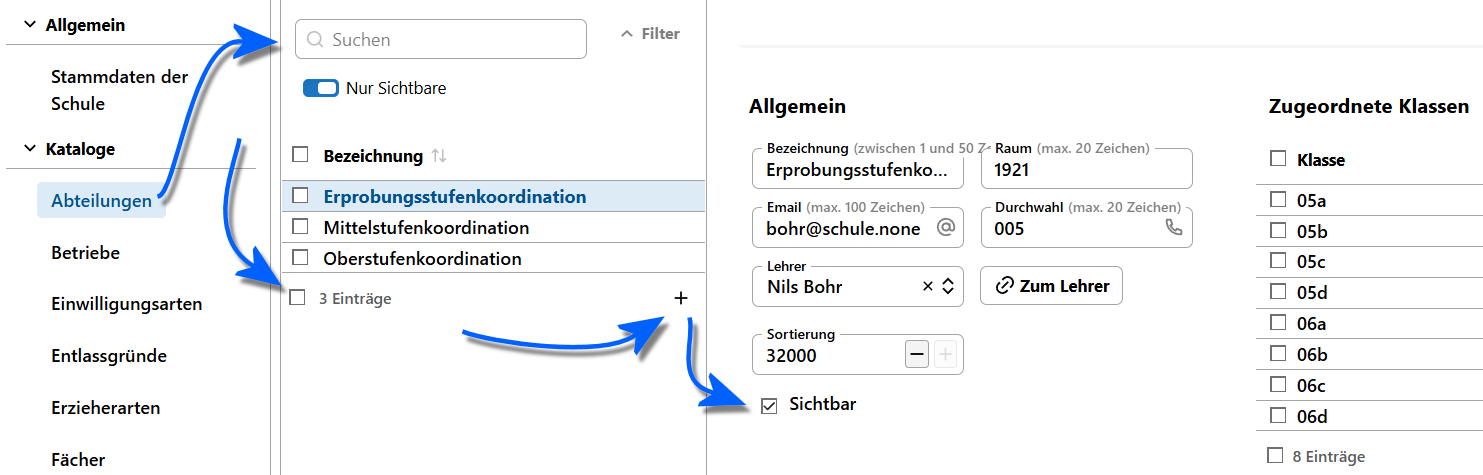Screen dimensions: 1483x475
Task: Click the link icon on Zum Lehrer
Action: pyautogui.click(x=1004, y=286)
